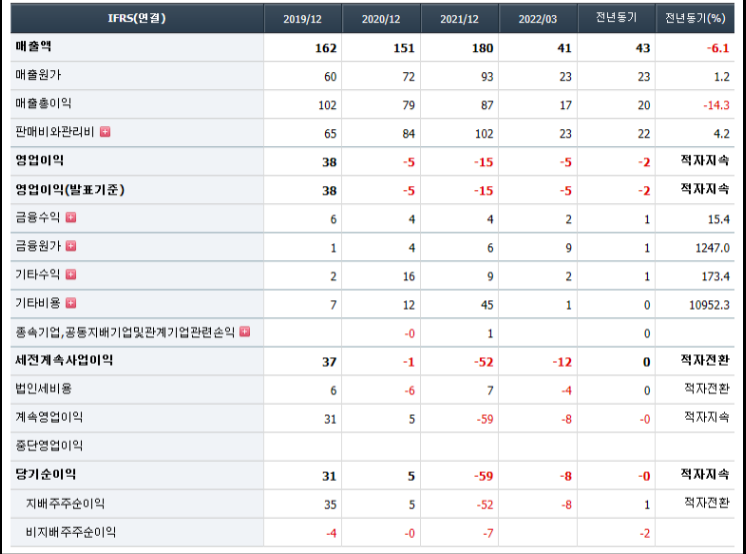The width and height of the screenshot is (746, 554).
Task: Expand the 기타비용 row plus icon
Action: coord(71,303)
